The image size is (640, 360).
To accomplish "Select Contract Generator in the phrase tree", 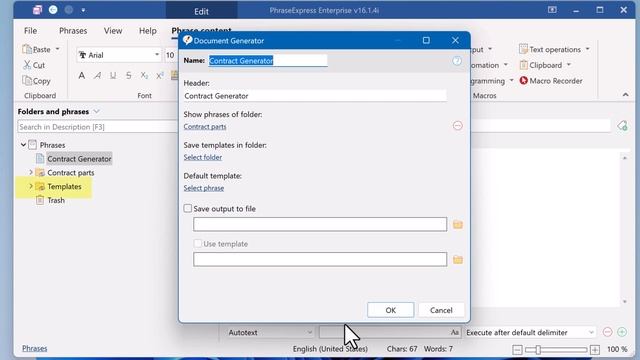I will tap(79, 159).
